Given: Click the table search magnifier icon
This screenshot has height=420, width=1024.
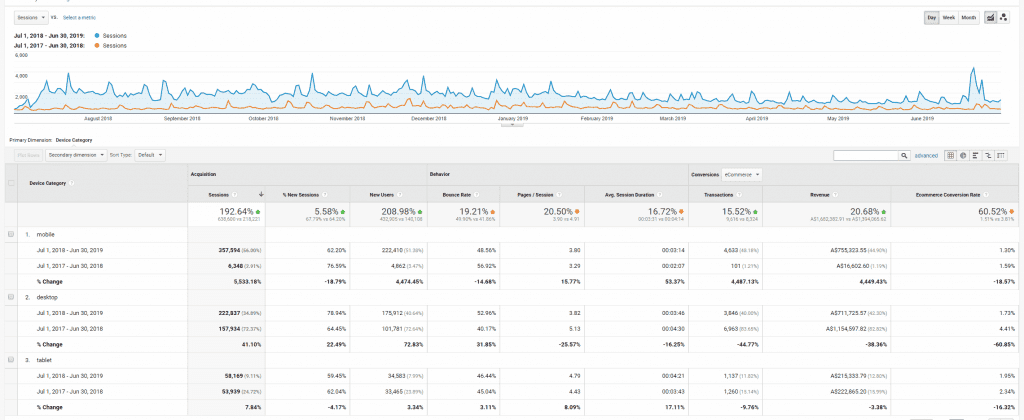Looking at the screenshot, I should (905, 155).
